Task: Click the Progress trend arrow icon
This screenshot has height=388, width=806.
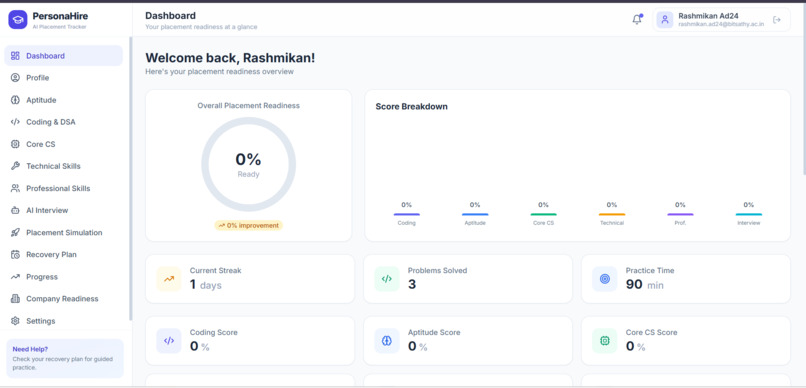Action: (15, 276)
